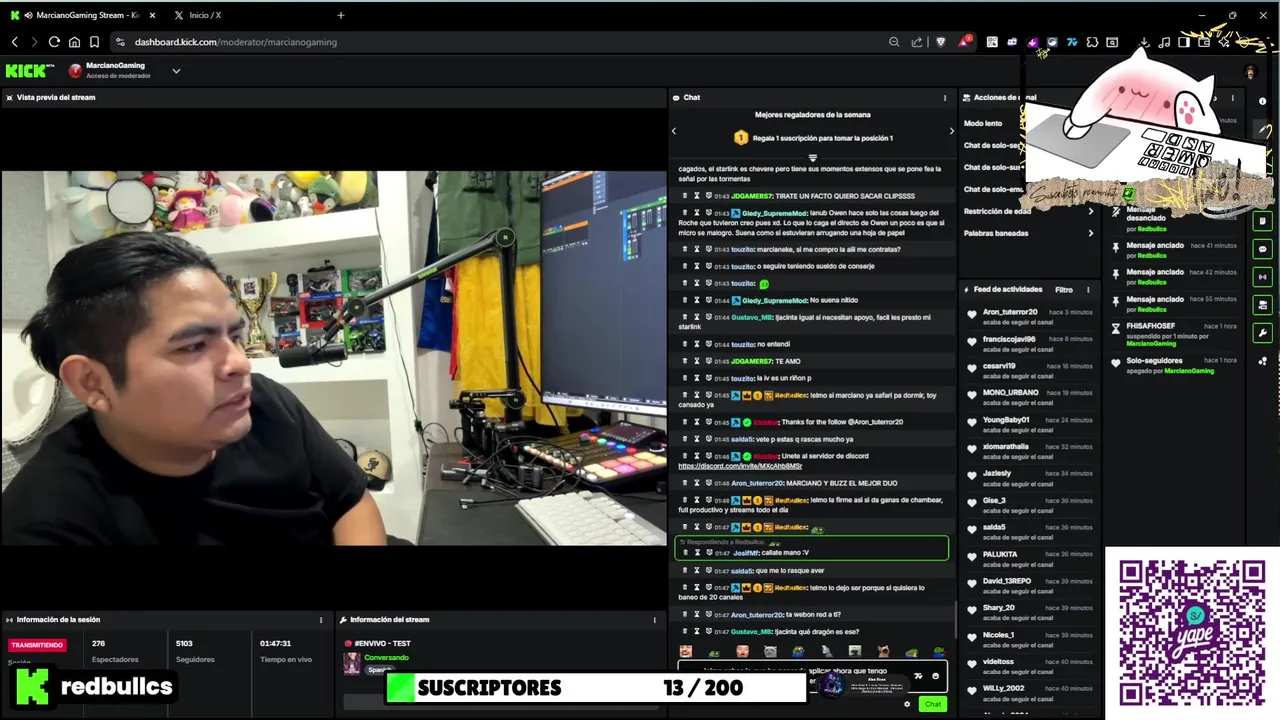
Task: Click the Conversando category label
Action: pos(386,657)
